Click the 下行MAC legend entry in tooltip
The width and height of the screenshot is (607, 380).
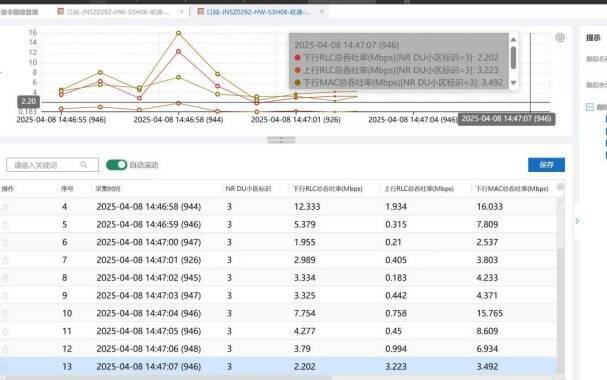tap(399, 82)
